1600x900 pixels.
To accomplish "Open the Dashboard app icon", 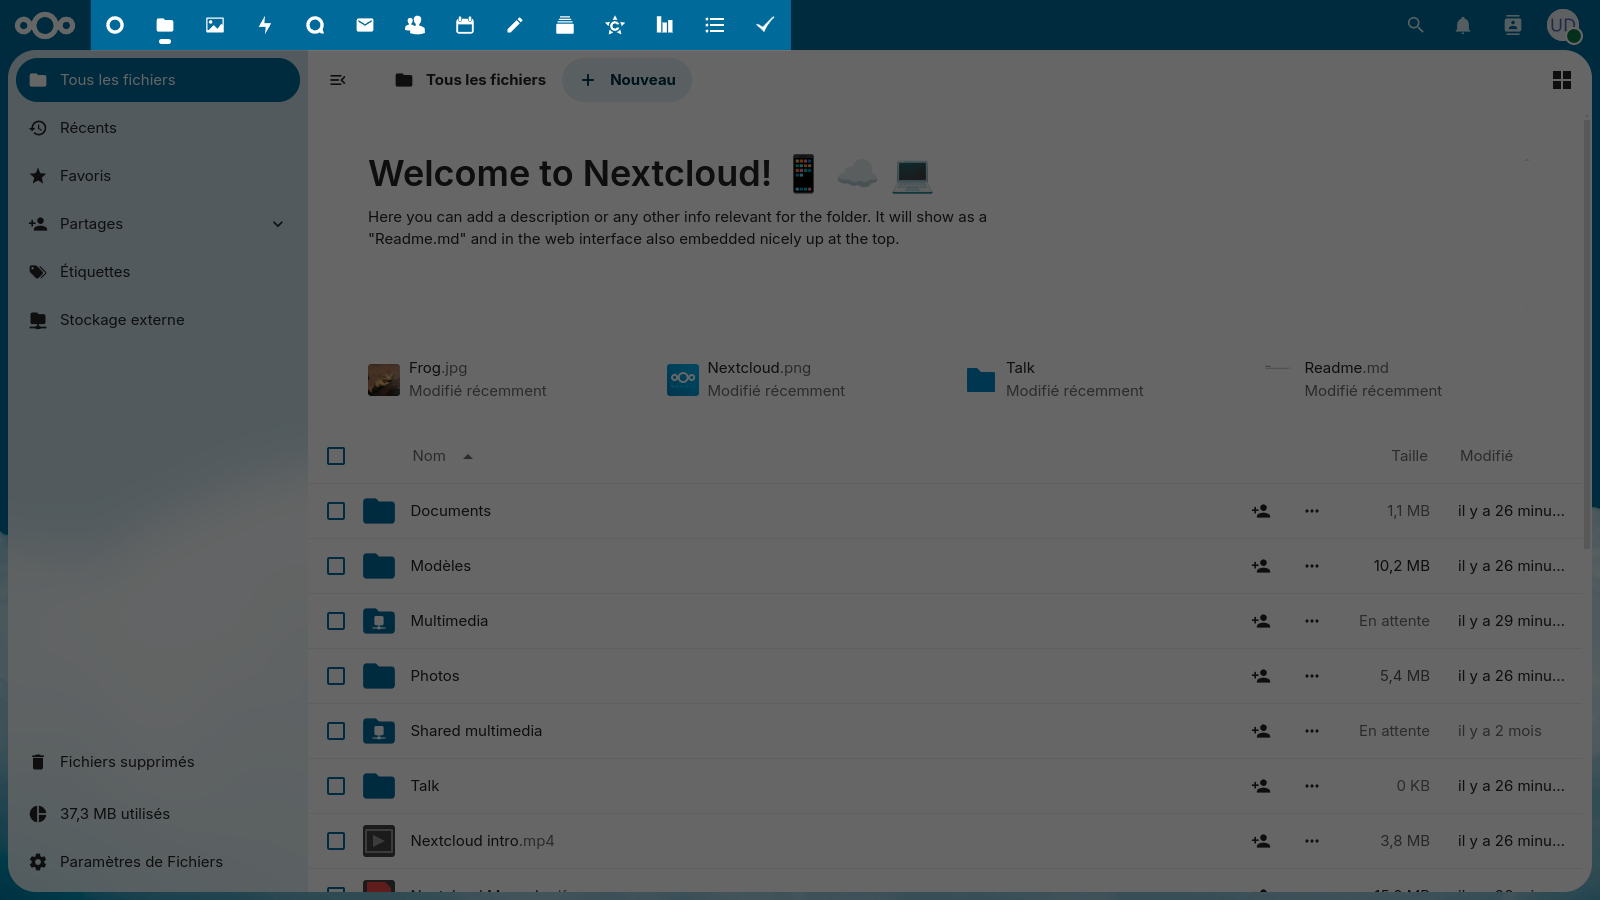I will 115,25.
